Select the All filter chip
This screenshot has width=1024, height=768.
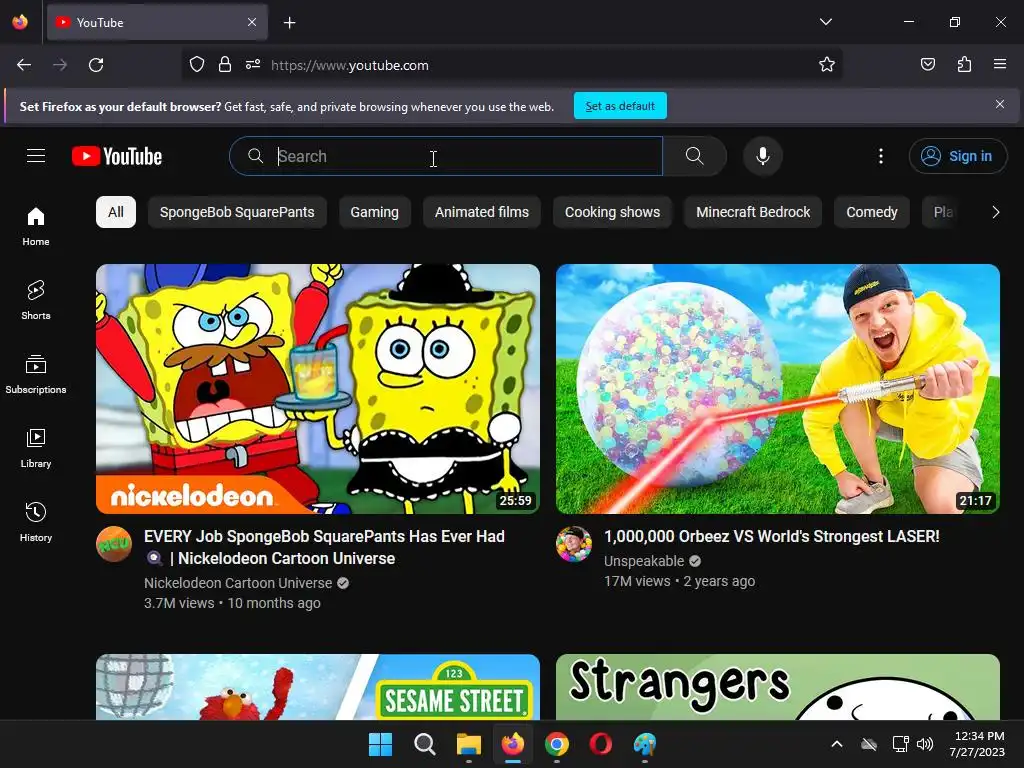[x=116, y=212]
